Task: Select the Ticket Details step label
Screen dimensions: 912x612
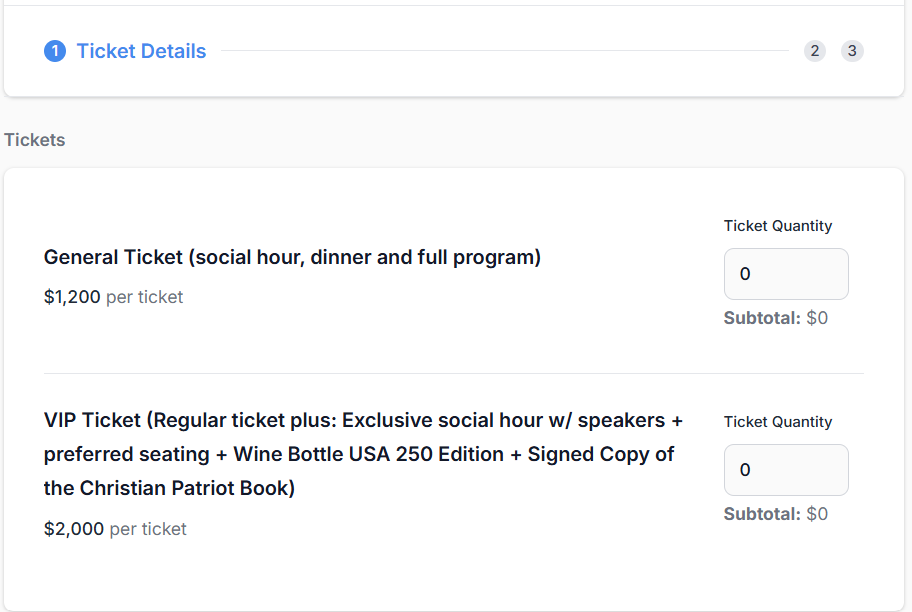Action: point(141,51)
